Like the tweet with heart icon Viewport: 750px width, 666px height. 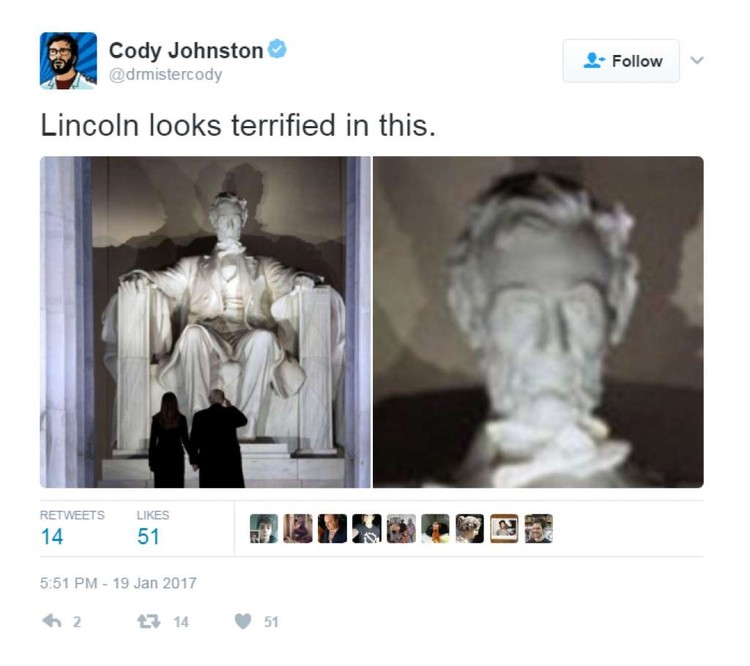coord(243,621)
